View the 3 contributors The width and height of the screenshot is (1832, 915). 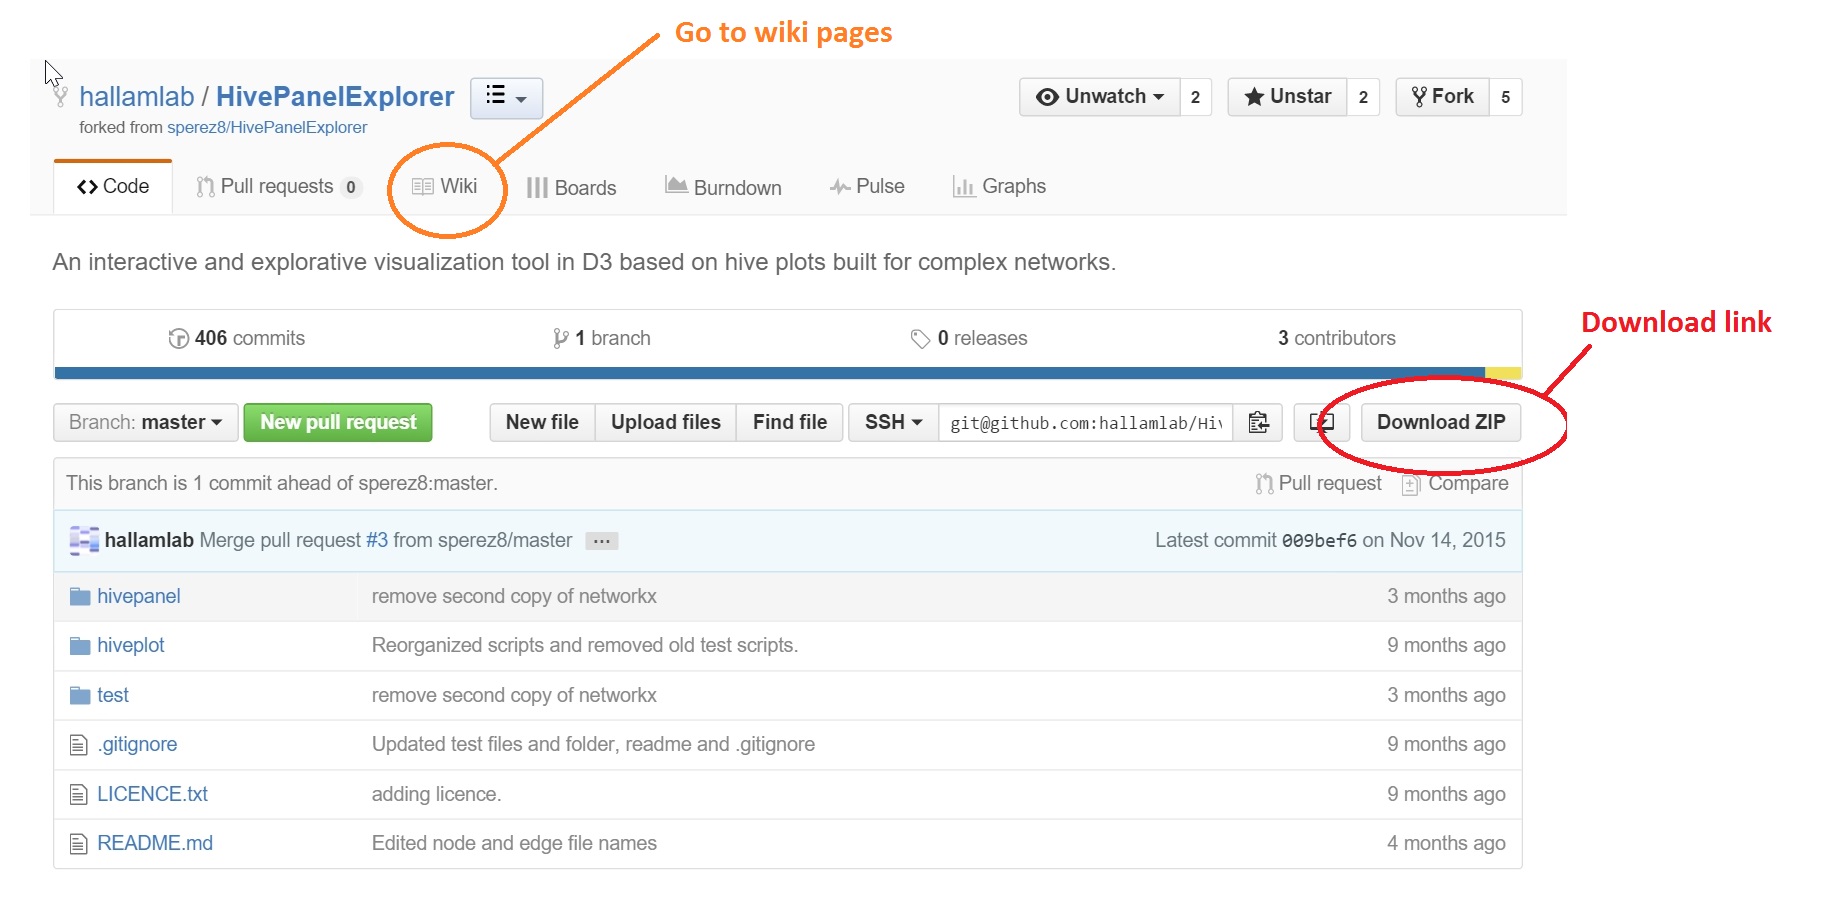1337,338
